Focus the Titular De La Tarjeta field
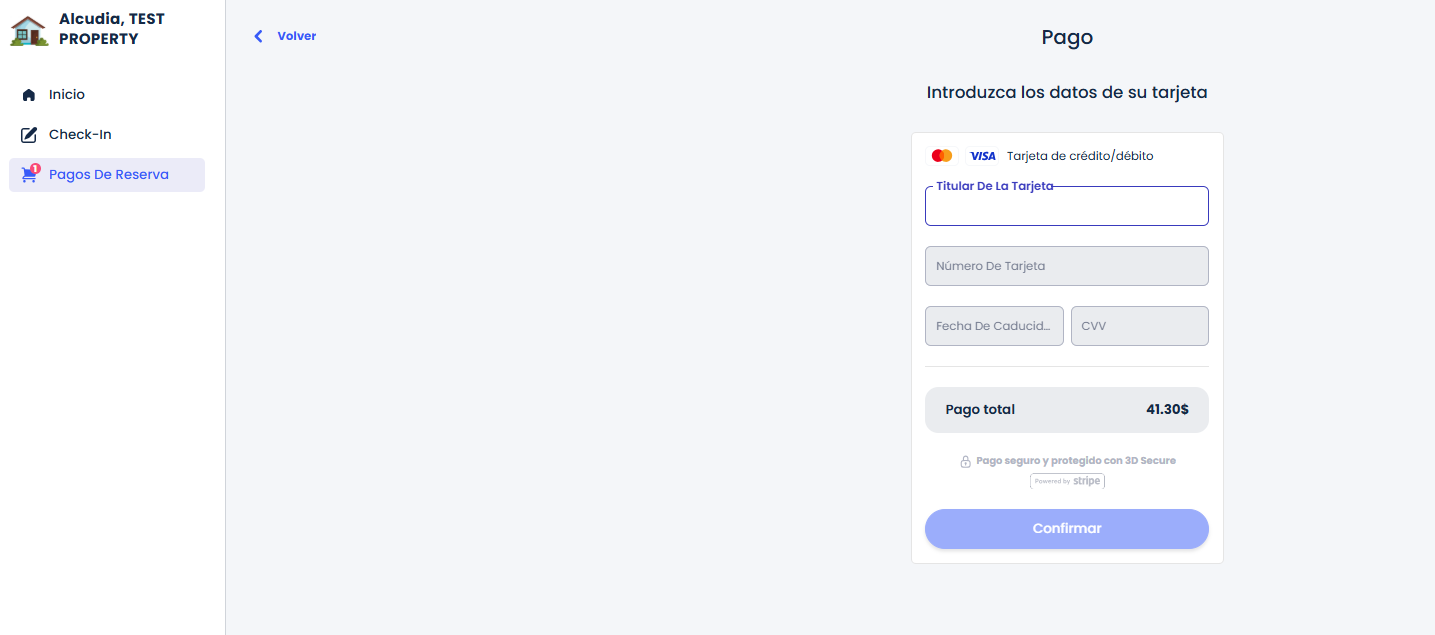 (1066, 207)
